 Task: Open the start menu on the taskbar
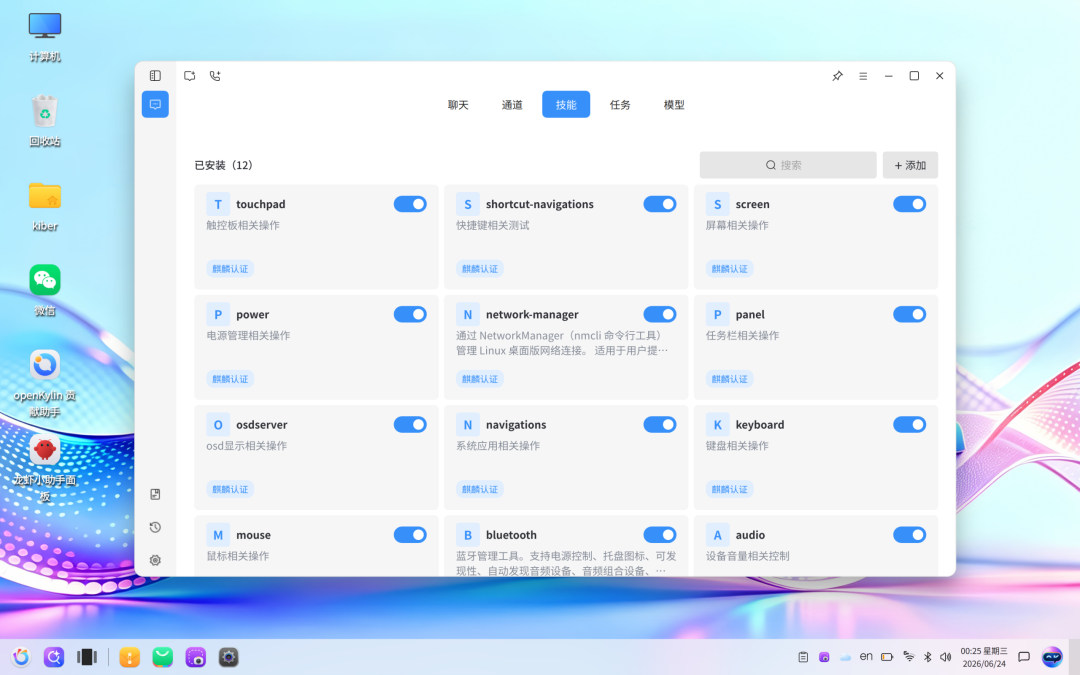coord(21,657)
